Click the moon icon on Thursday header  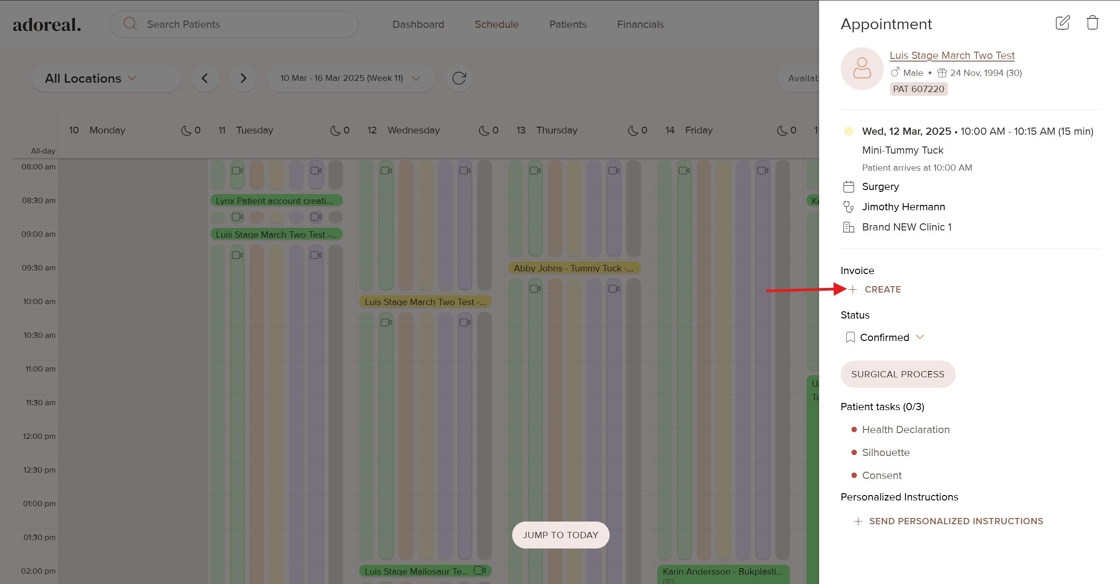(x=633, y=130)
